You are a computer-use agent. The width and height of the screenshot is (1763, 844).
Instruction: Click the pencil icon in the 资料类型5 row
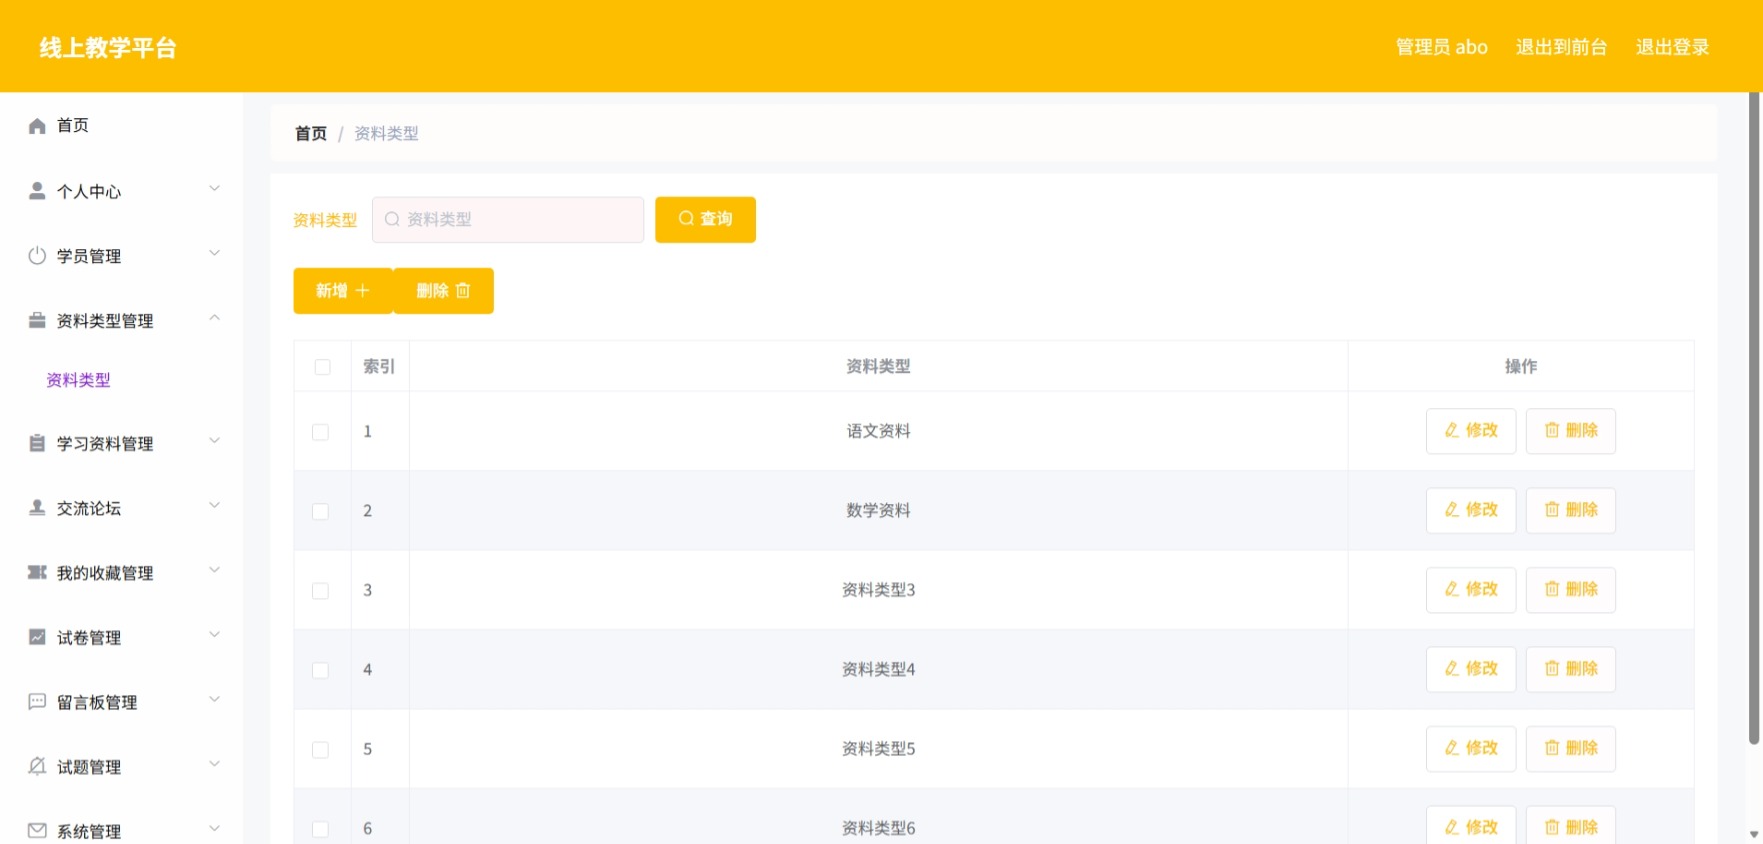[x=1452, y=747]
